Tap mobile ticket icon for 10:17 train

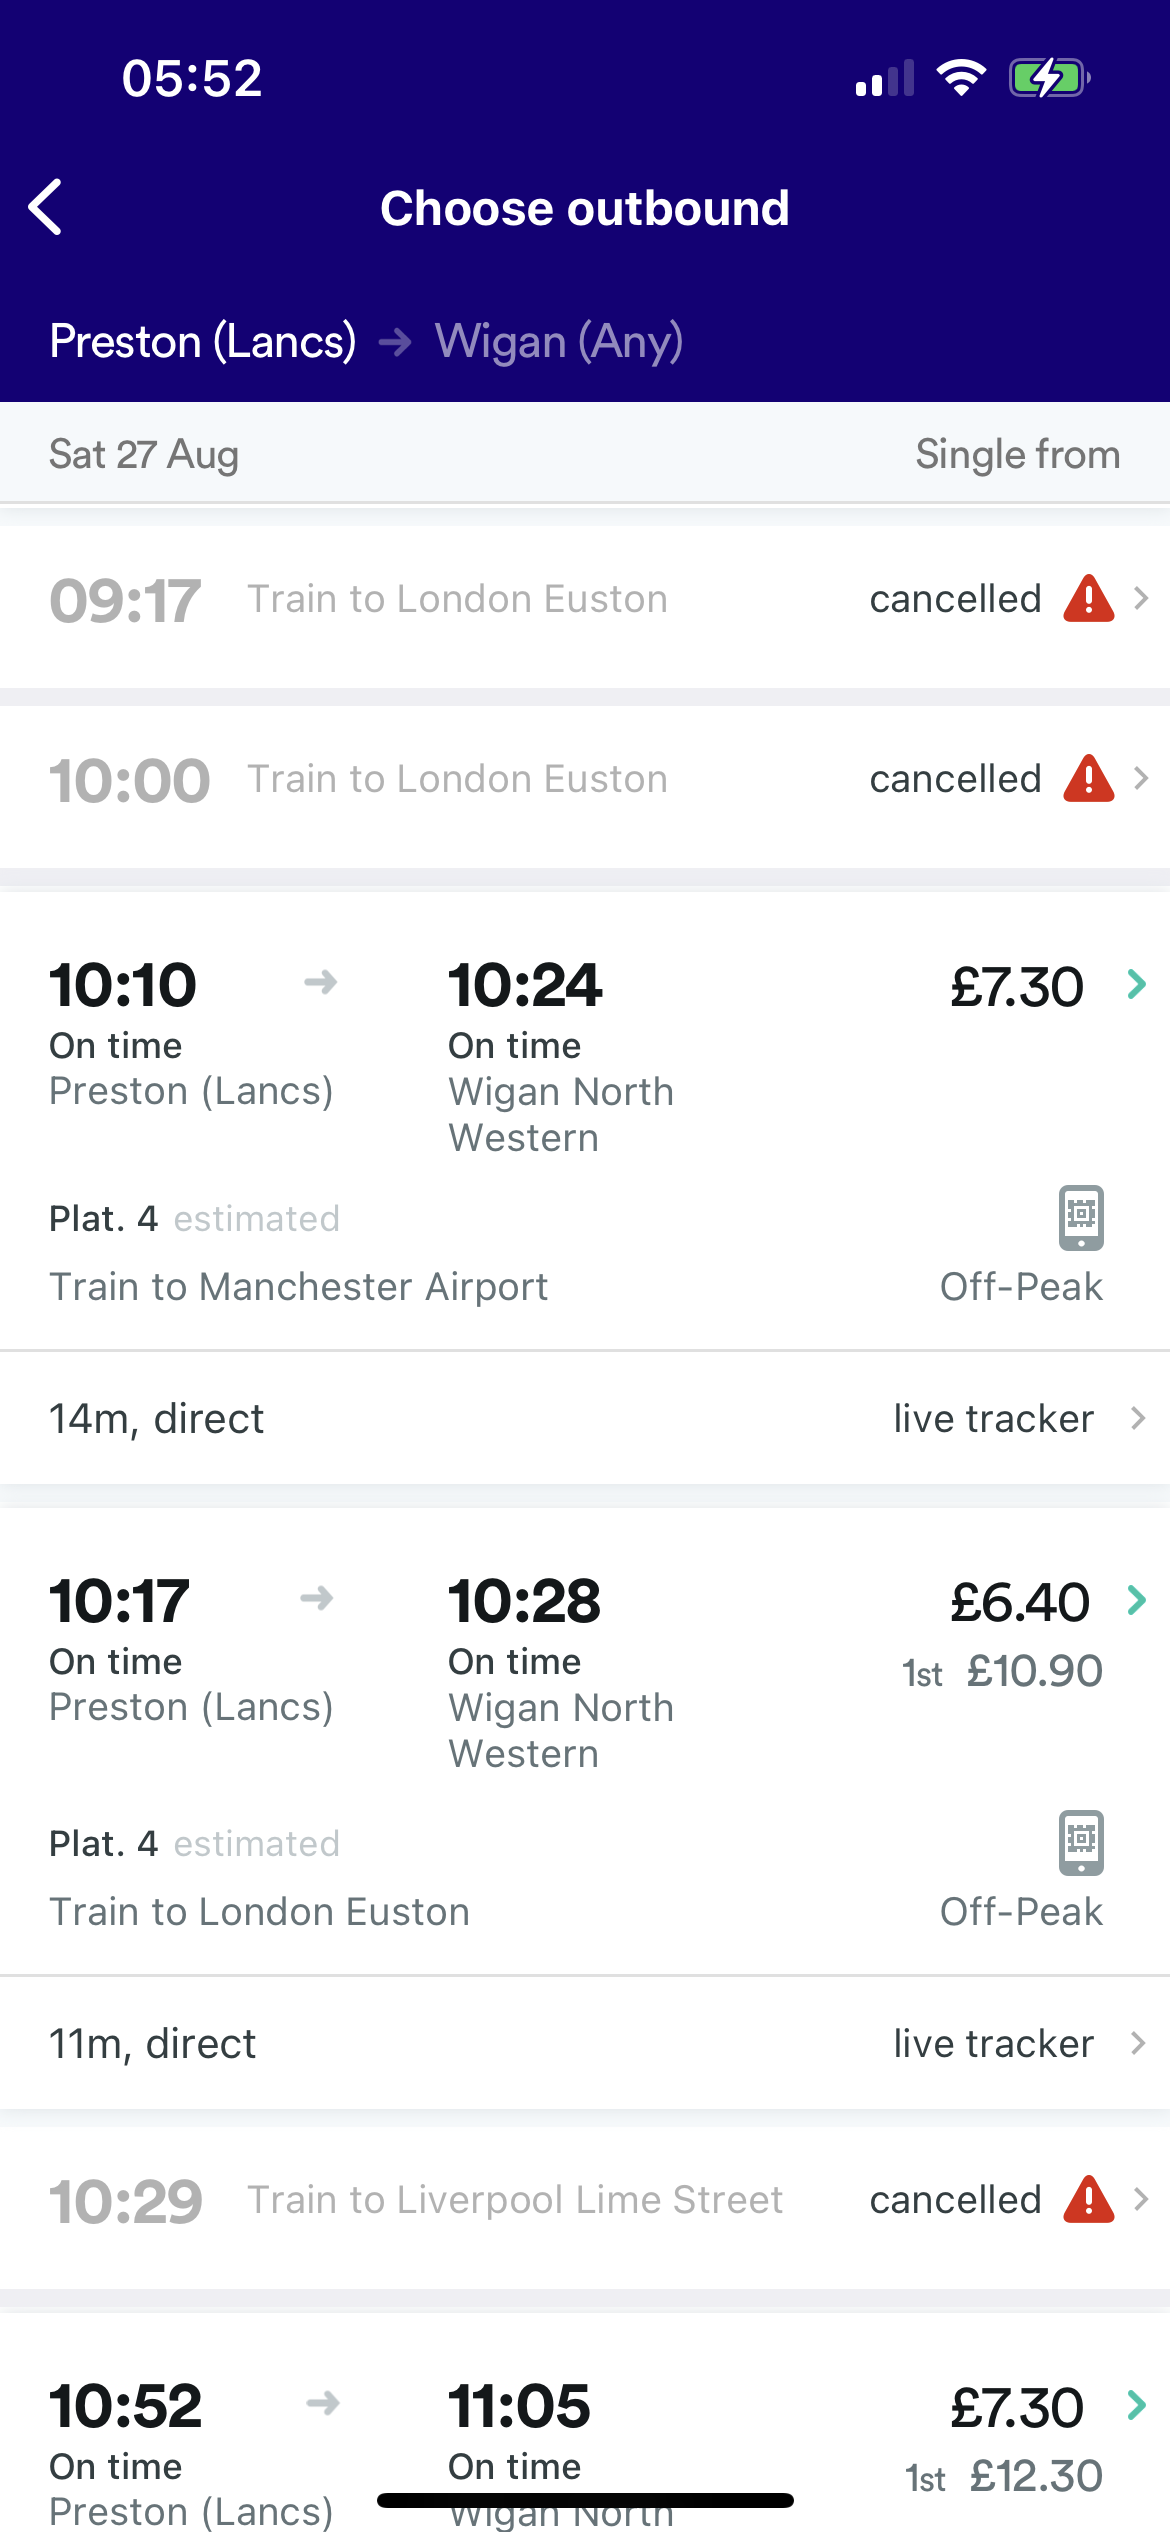[x=1081, y=1842]
